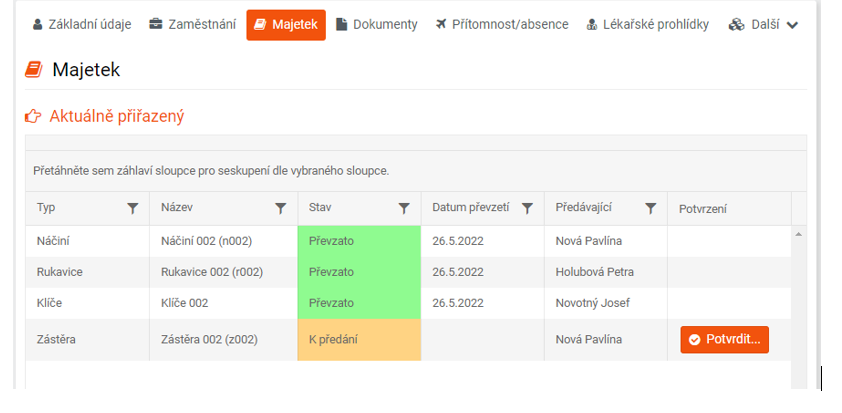Open the Předávající column filter

(650, 209)
